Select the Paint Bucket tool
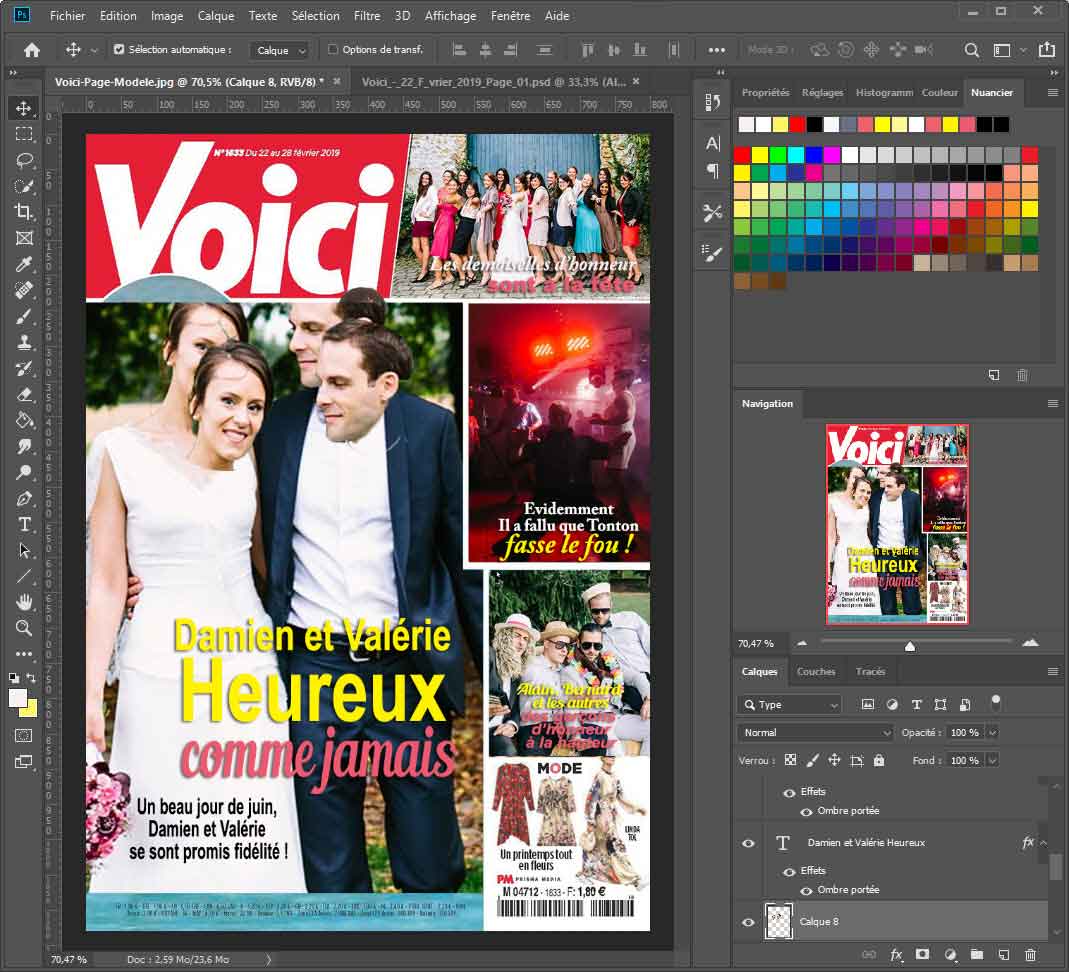This screenshot has height=972, width=1069. pos(24,420)
